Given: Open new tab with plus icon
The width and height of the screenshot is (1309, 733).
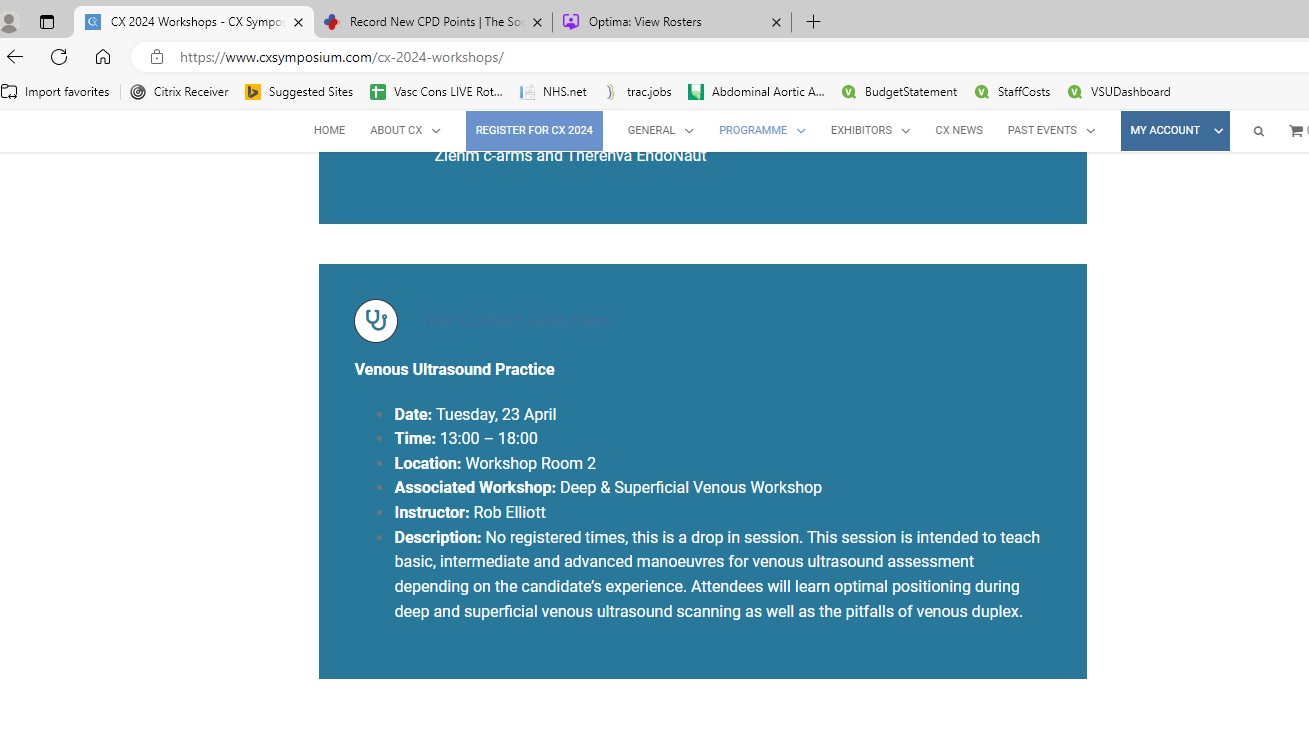Looking at the screenshot, I should [813, 22].
